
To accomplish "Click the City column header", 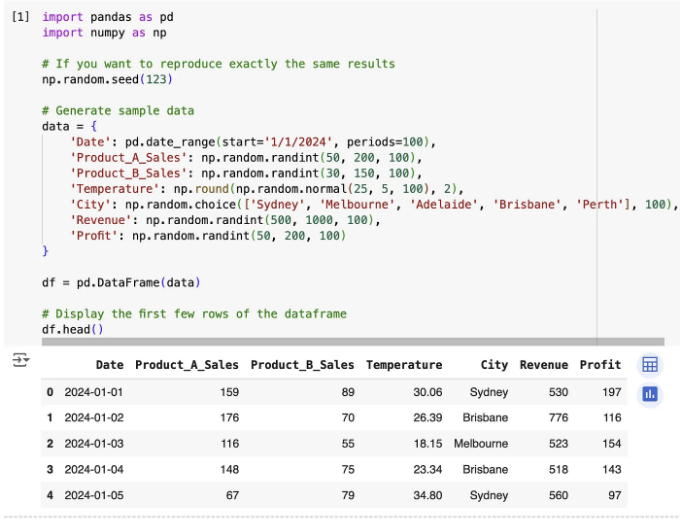I will [x=494, y=365].
